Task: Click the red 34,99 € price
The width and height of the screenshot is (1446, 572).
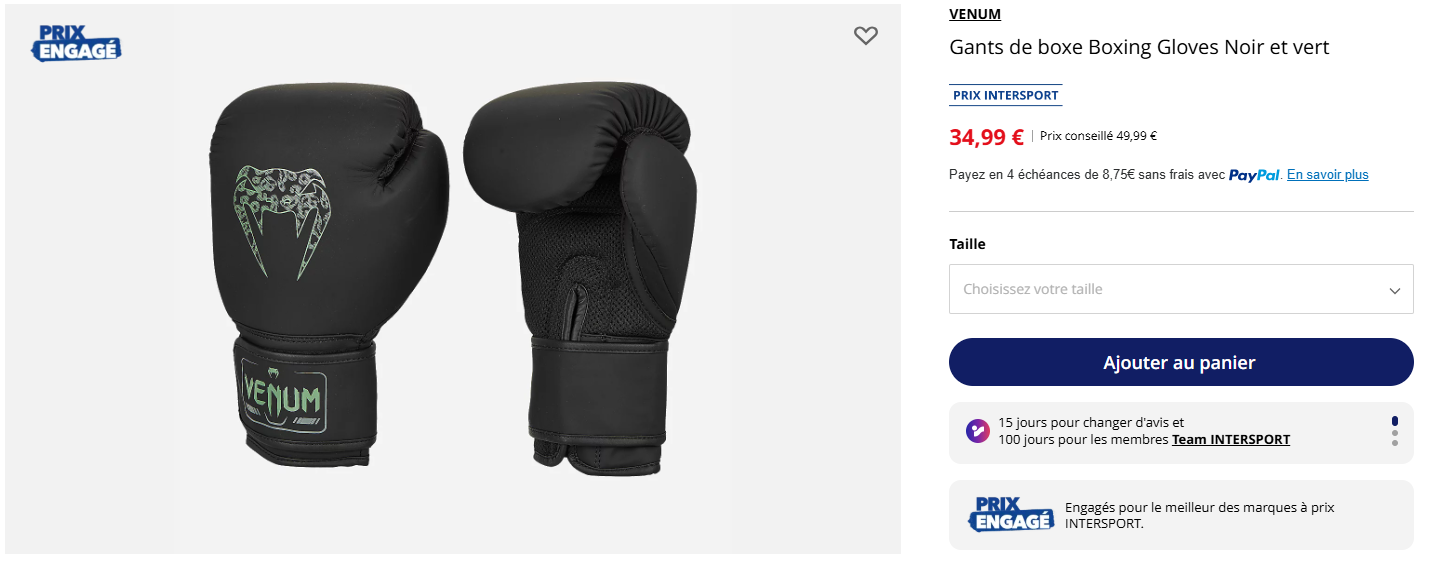Action: pos(986,137)
